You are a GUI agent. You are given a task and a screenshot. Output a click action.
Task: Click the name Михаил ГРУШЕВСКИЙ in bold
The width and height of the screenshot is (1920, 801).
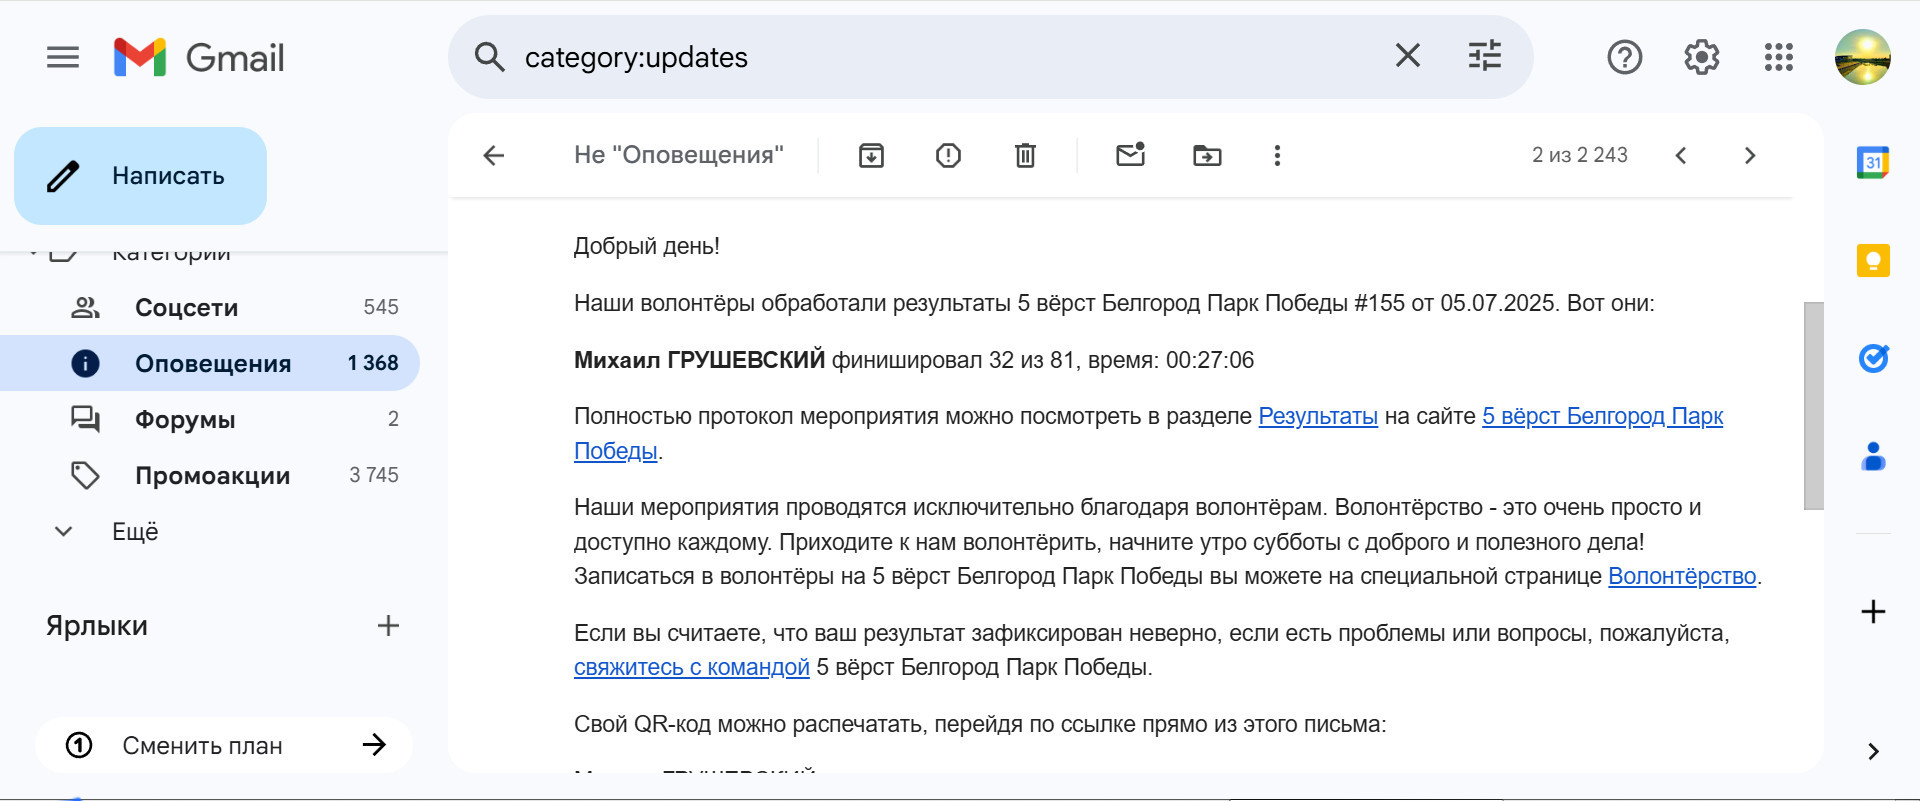[x=700, y=360]
